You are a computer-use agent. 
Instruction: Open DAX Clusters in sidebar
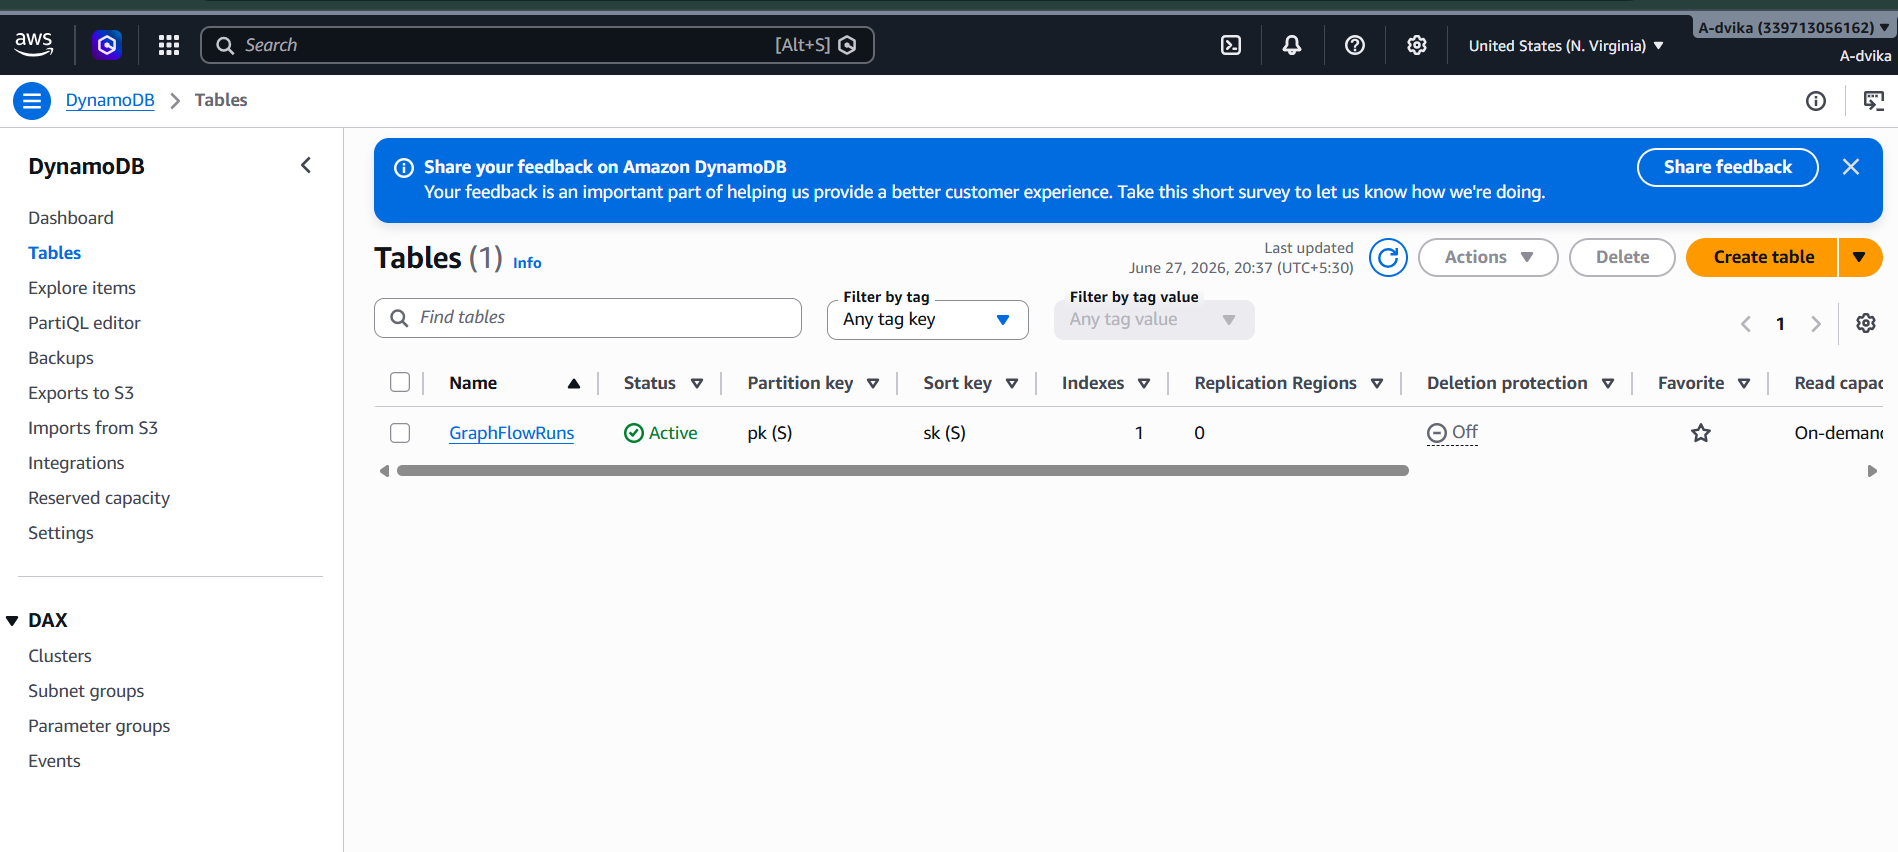[60, 656]
